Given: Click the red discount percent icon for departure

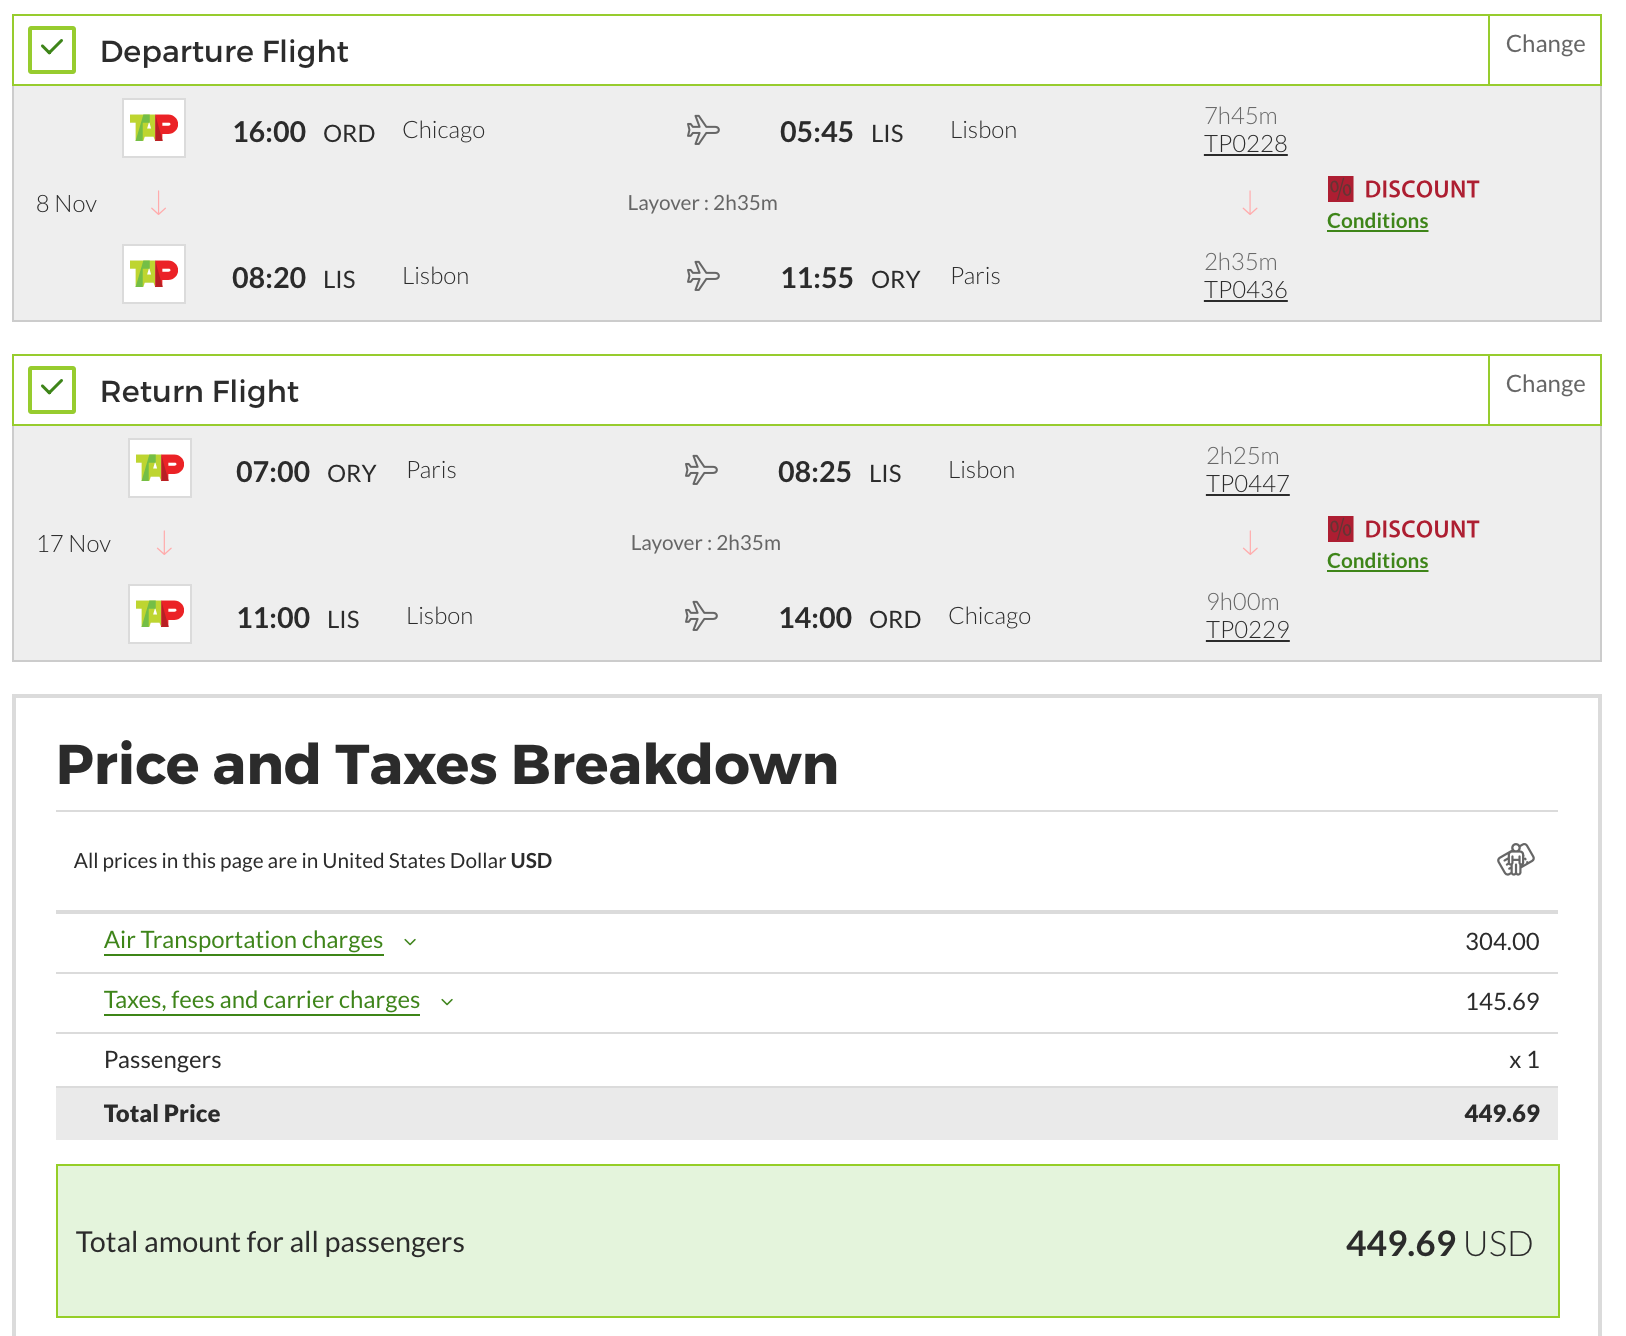Looking at the screenshot, I should [x=1340, y=189].
